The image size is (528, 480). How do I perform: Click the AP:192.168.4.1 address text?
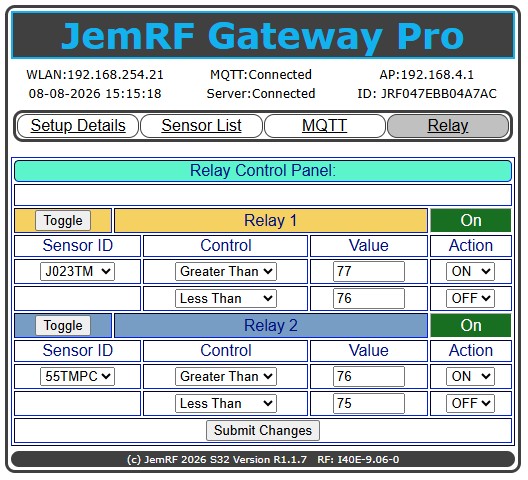tap(427, 74)
